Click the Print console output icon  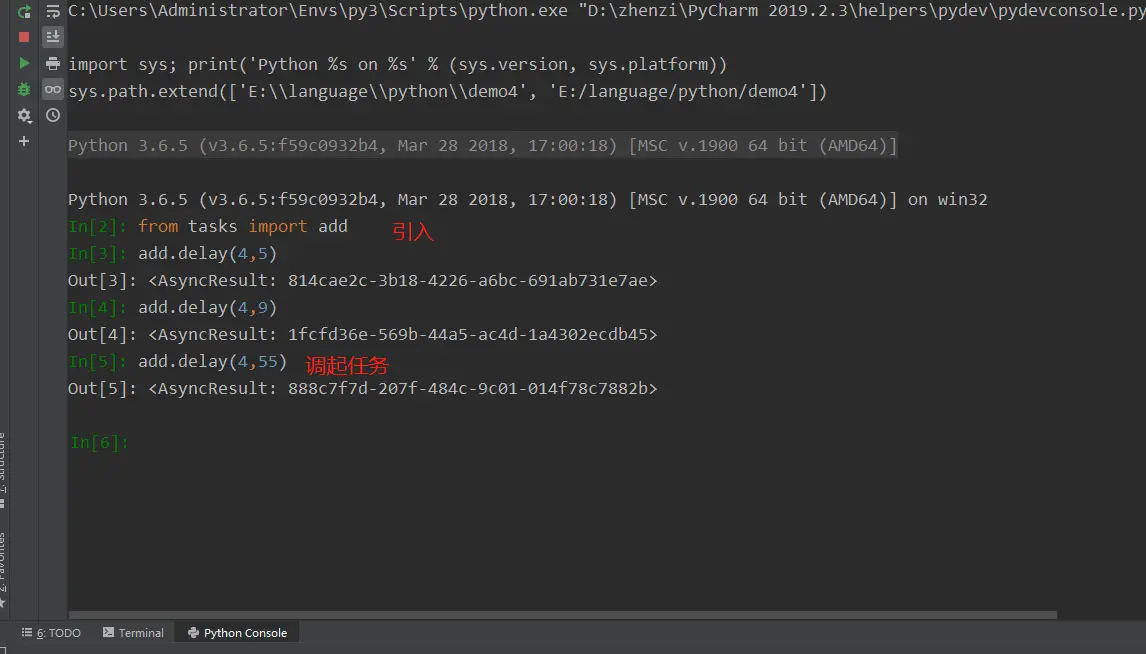click(x=53, y=64)
